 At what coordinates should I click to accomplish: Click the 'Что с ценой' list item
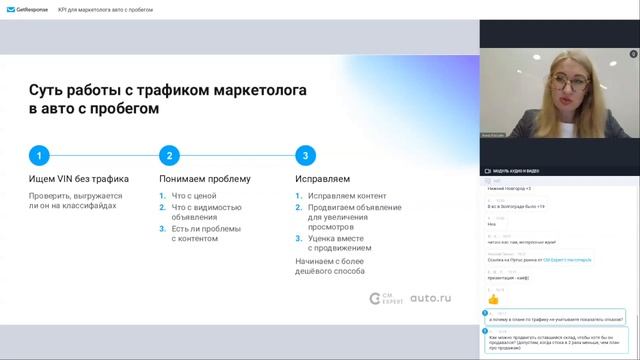188,196
